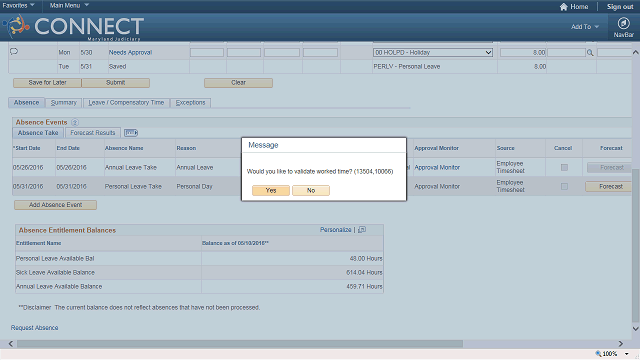Click the 8.00 quantity field on Mon row

tap(523, 52)
